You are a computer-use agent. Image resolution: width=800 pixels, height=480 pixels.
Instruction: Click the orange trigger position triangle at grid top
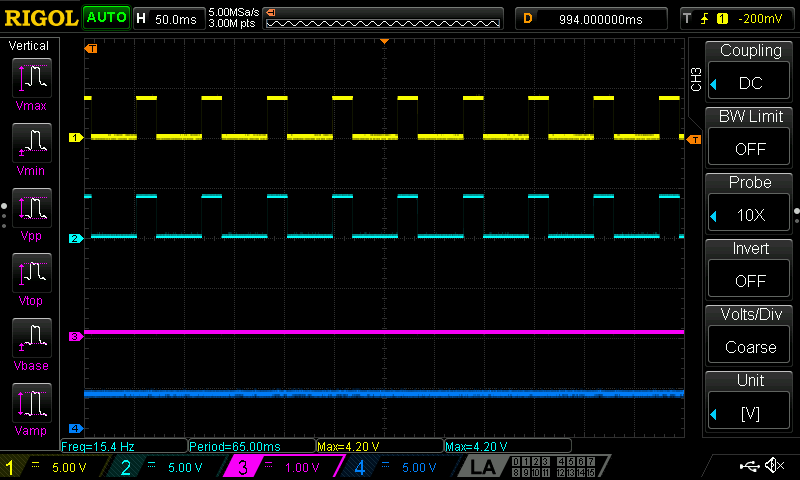(x=384, y=41)
